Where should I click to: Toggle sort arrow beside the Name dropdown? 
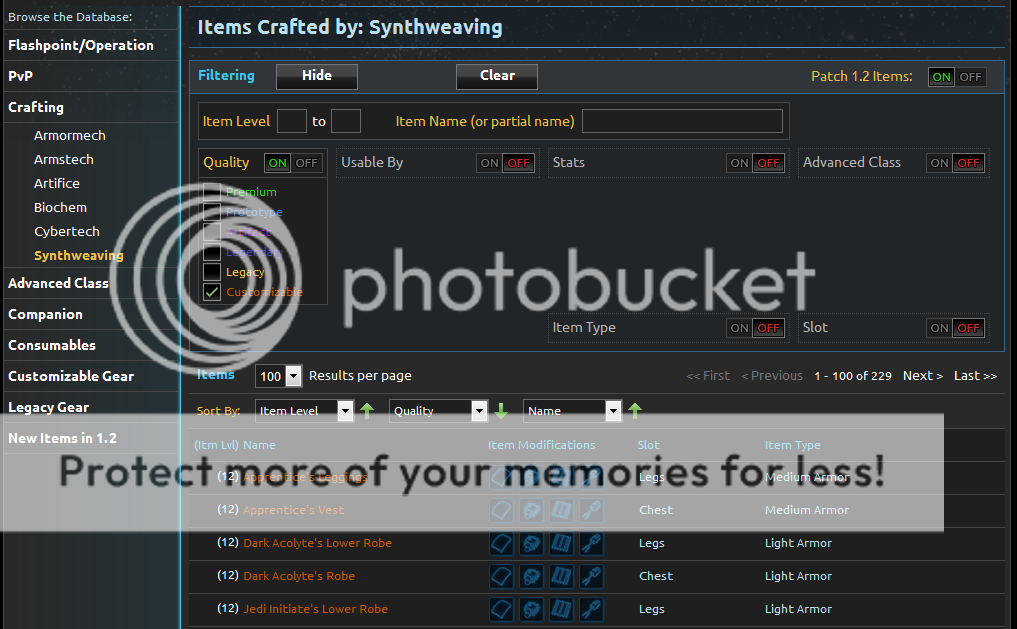635,410
